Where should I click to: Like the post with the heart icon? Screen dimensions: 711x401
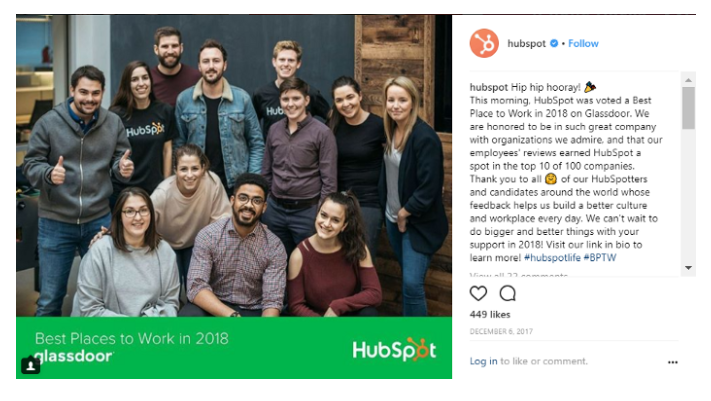[x=478, y=293]
